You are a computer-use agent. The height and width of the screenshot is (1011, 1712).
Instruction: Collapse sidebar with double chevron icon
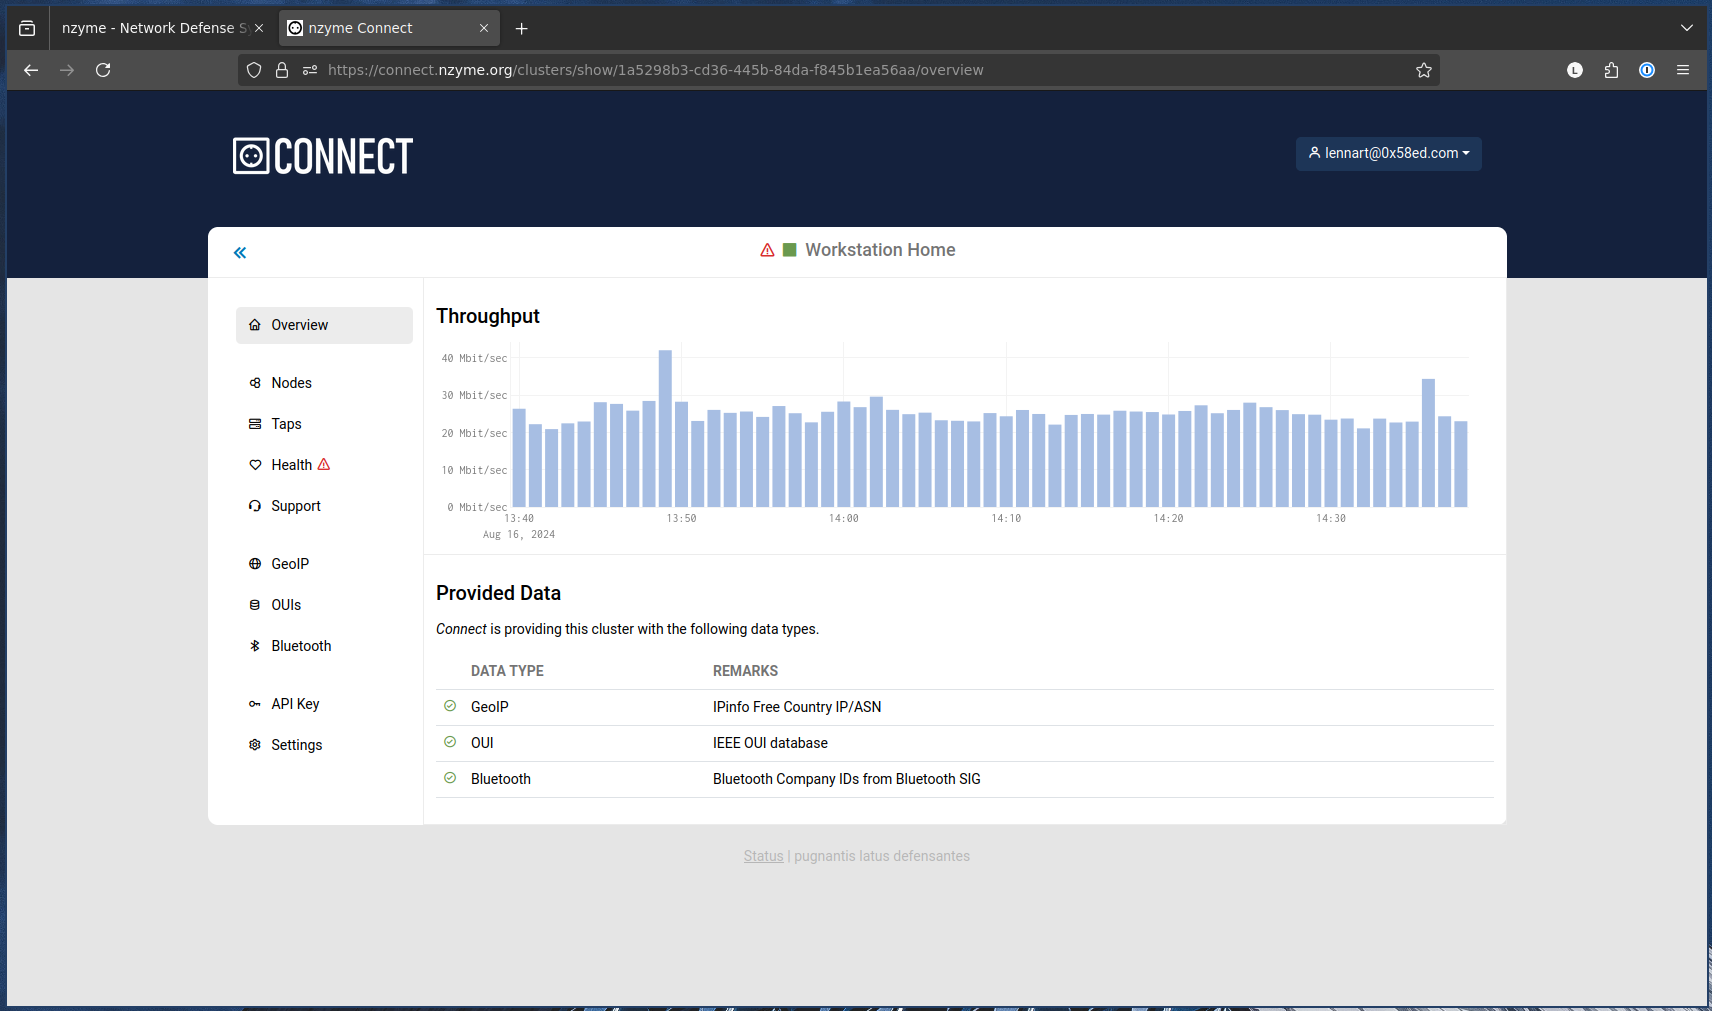point(240,253)
